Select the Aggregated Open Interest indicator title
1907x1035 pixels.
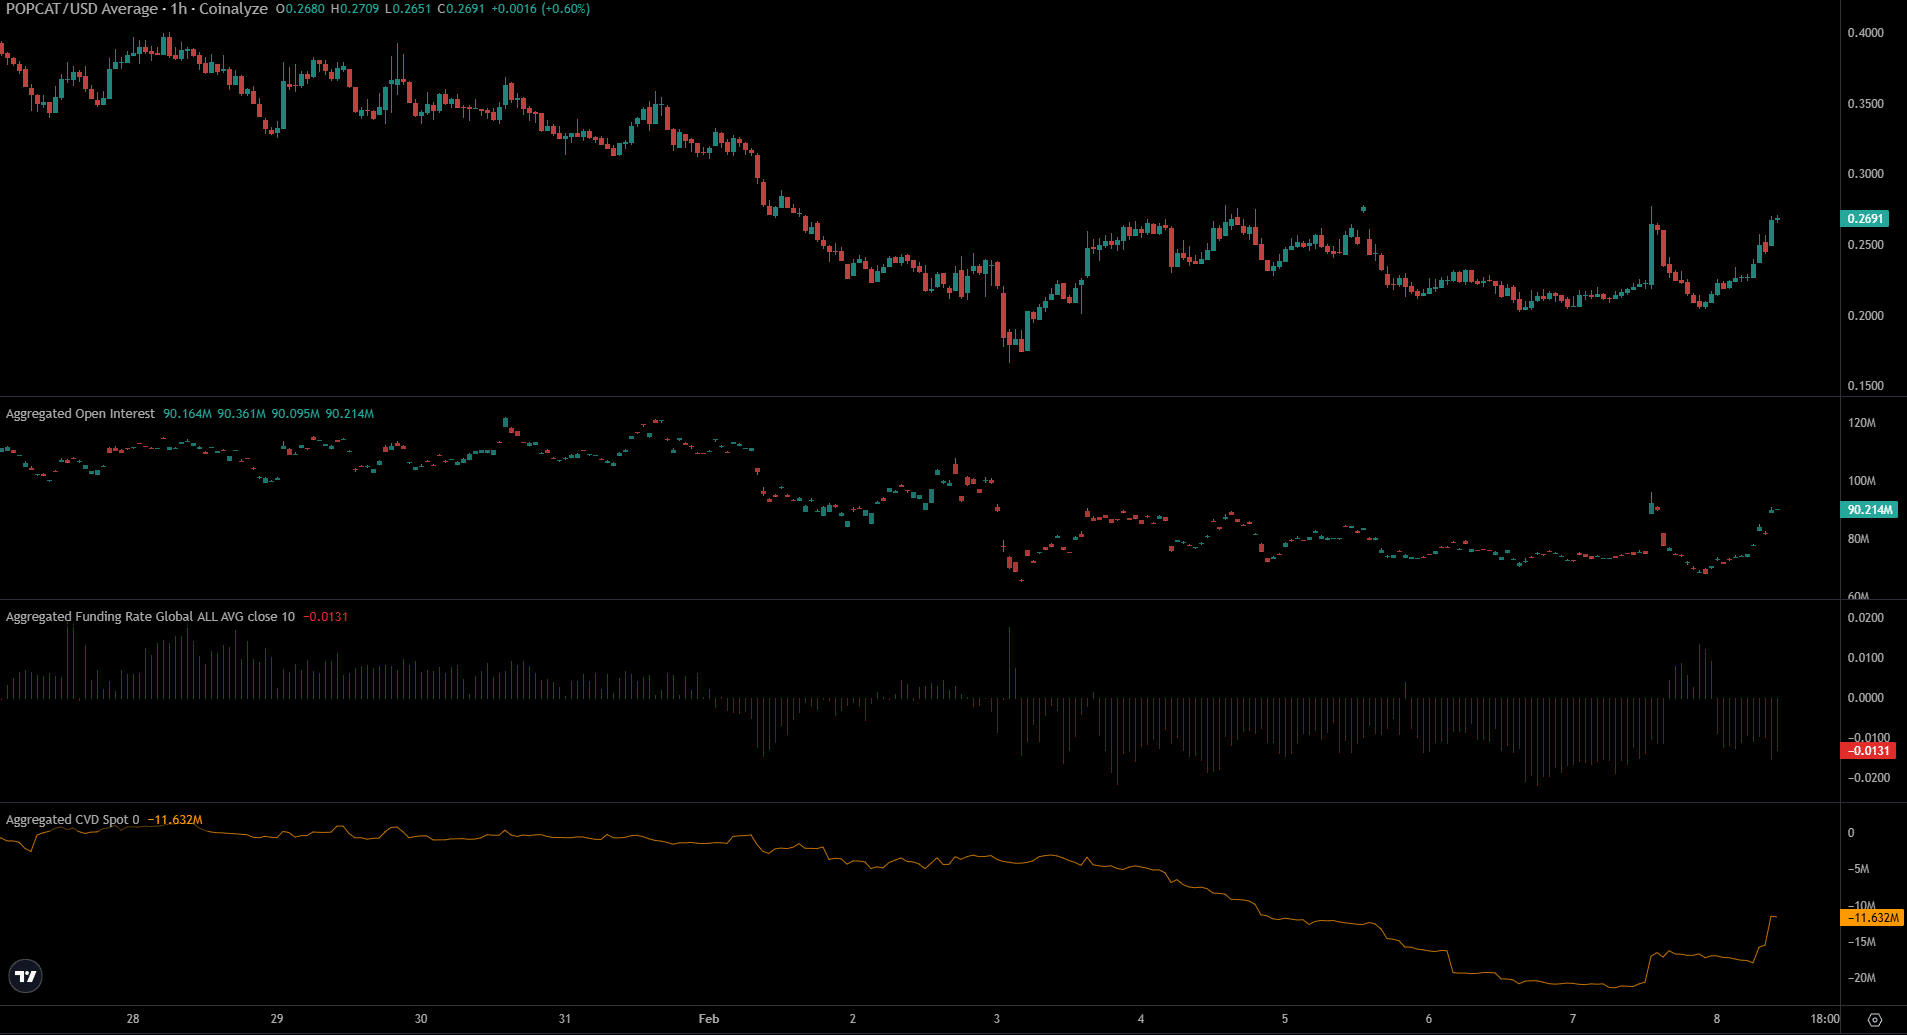[x=80, y=414]
